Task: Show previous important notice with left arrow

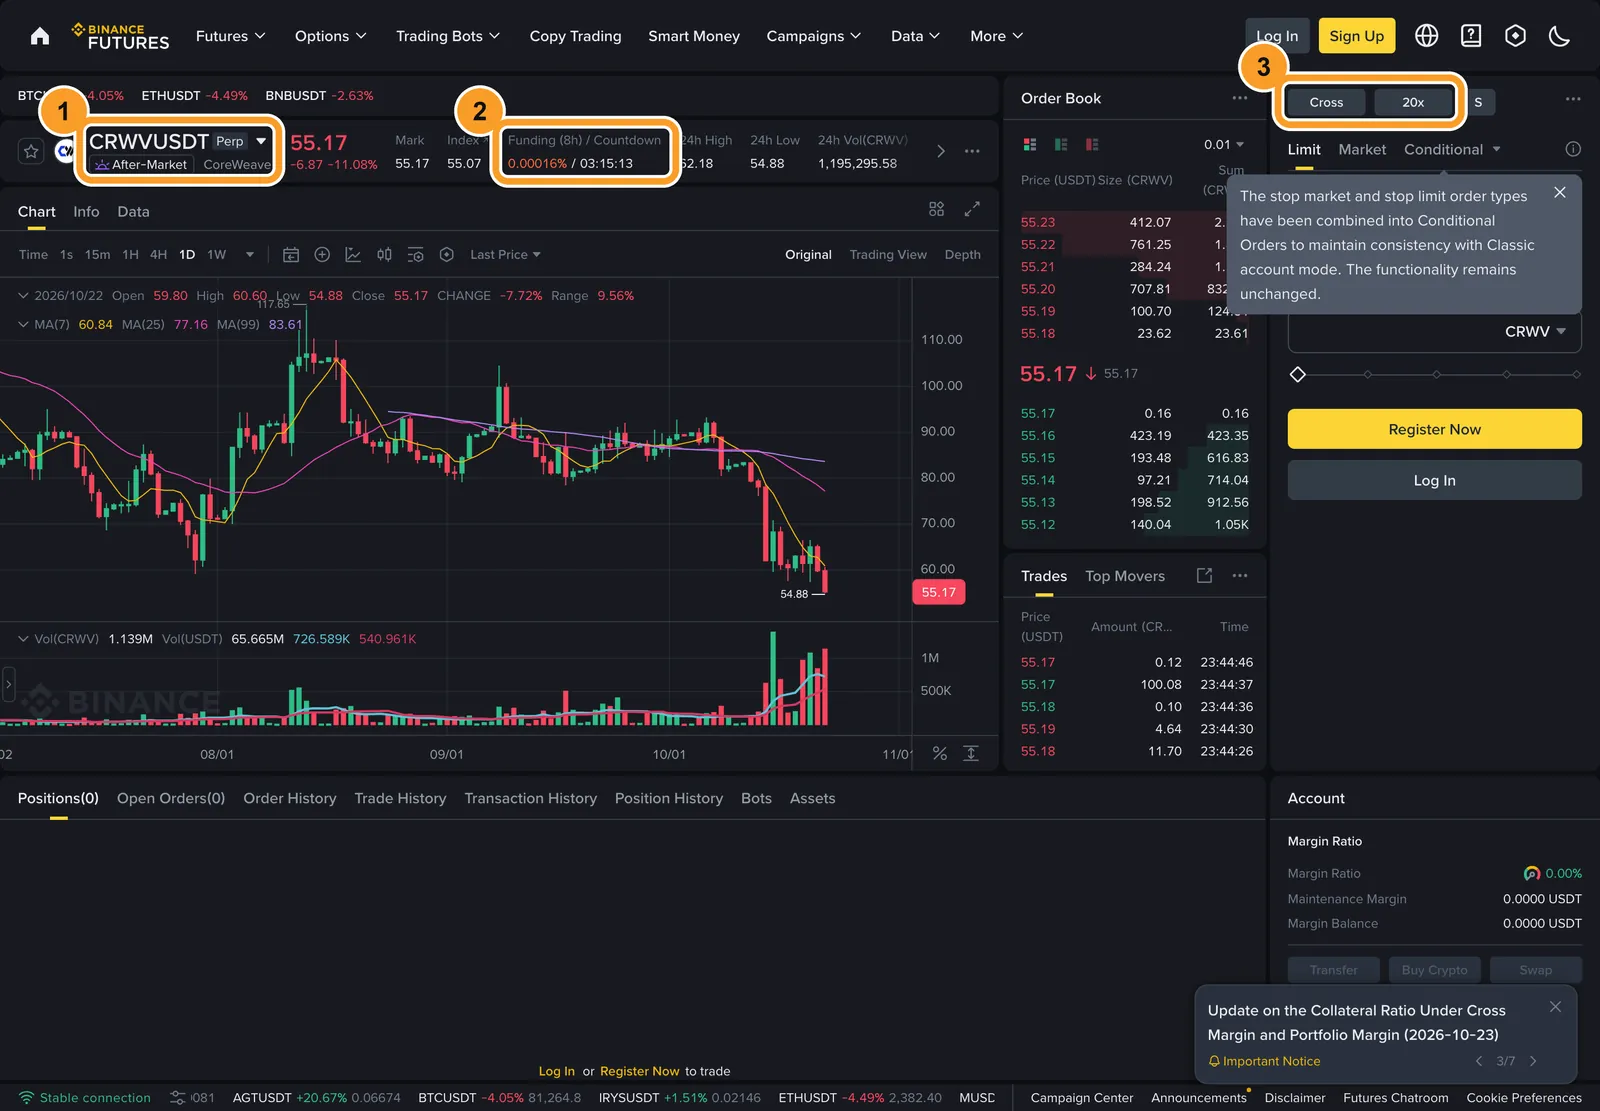Action: pos(1479,1061)
